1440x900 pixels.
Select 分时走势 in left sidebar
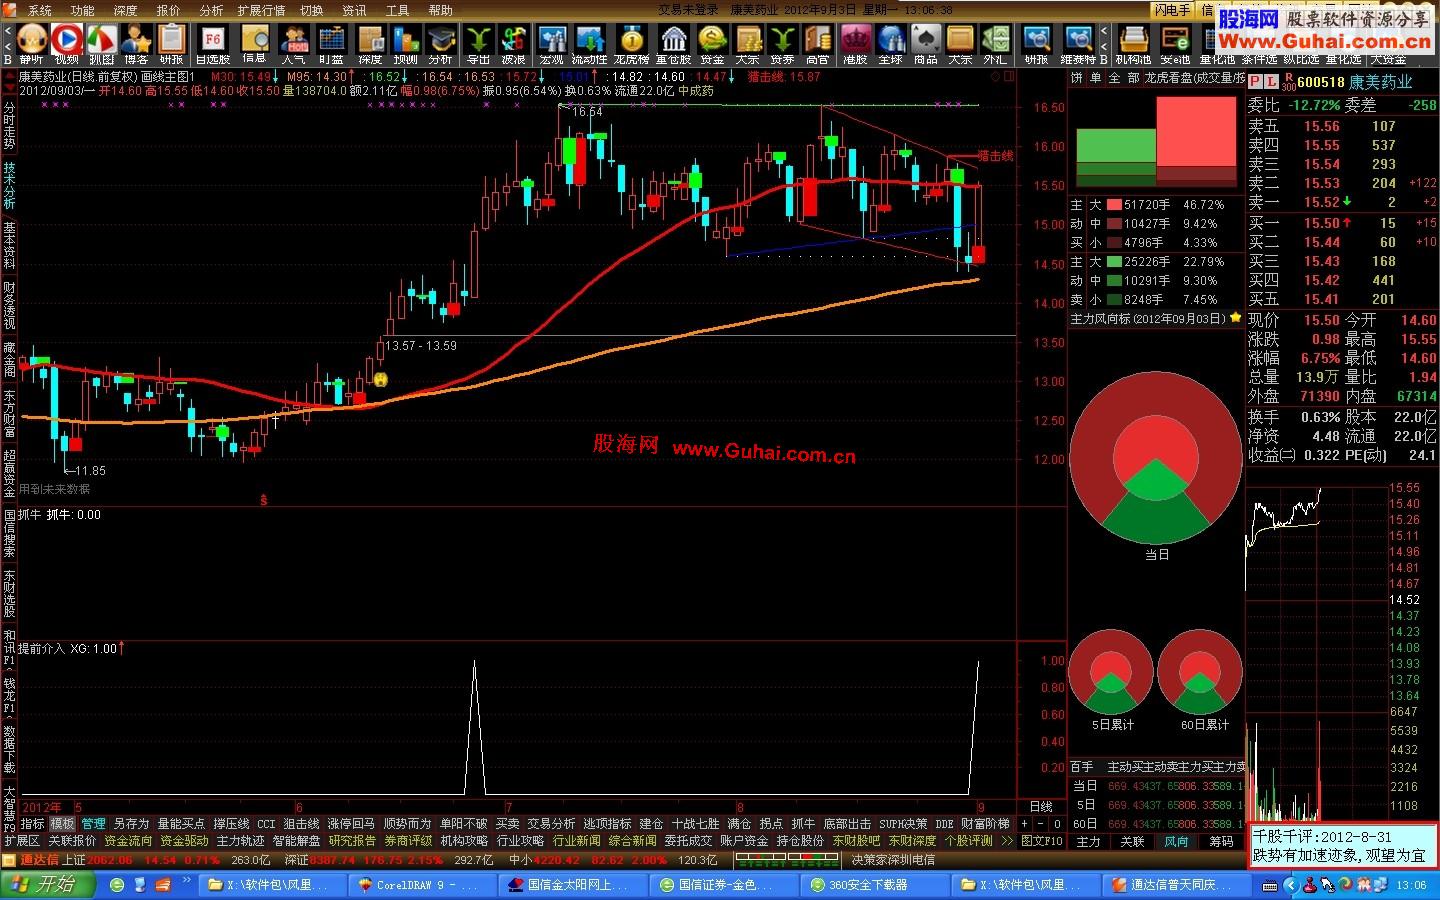tap(9, 125)
